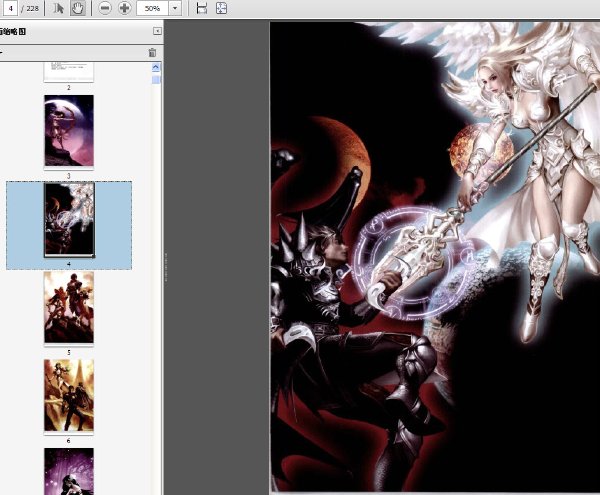Click the document page artwork
This screenshot has width=600, height=495.
435,256
